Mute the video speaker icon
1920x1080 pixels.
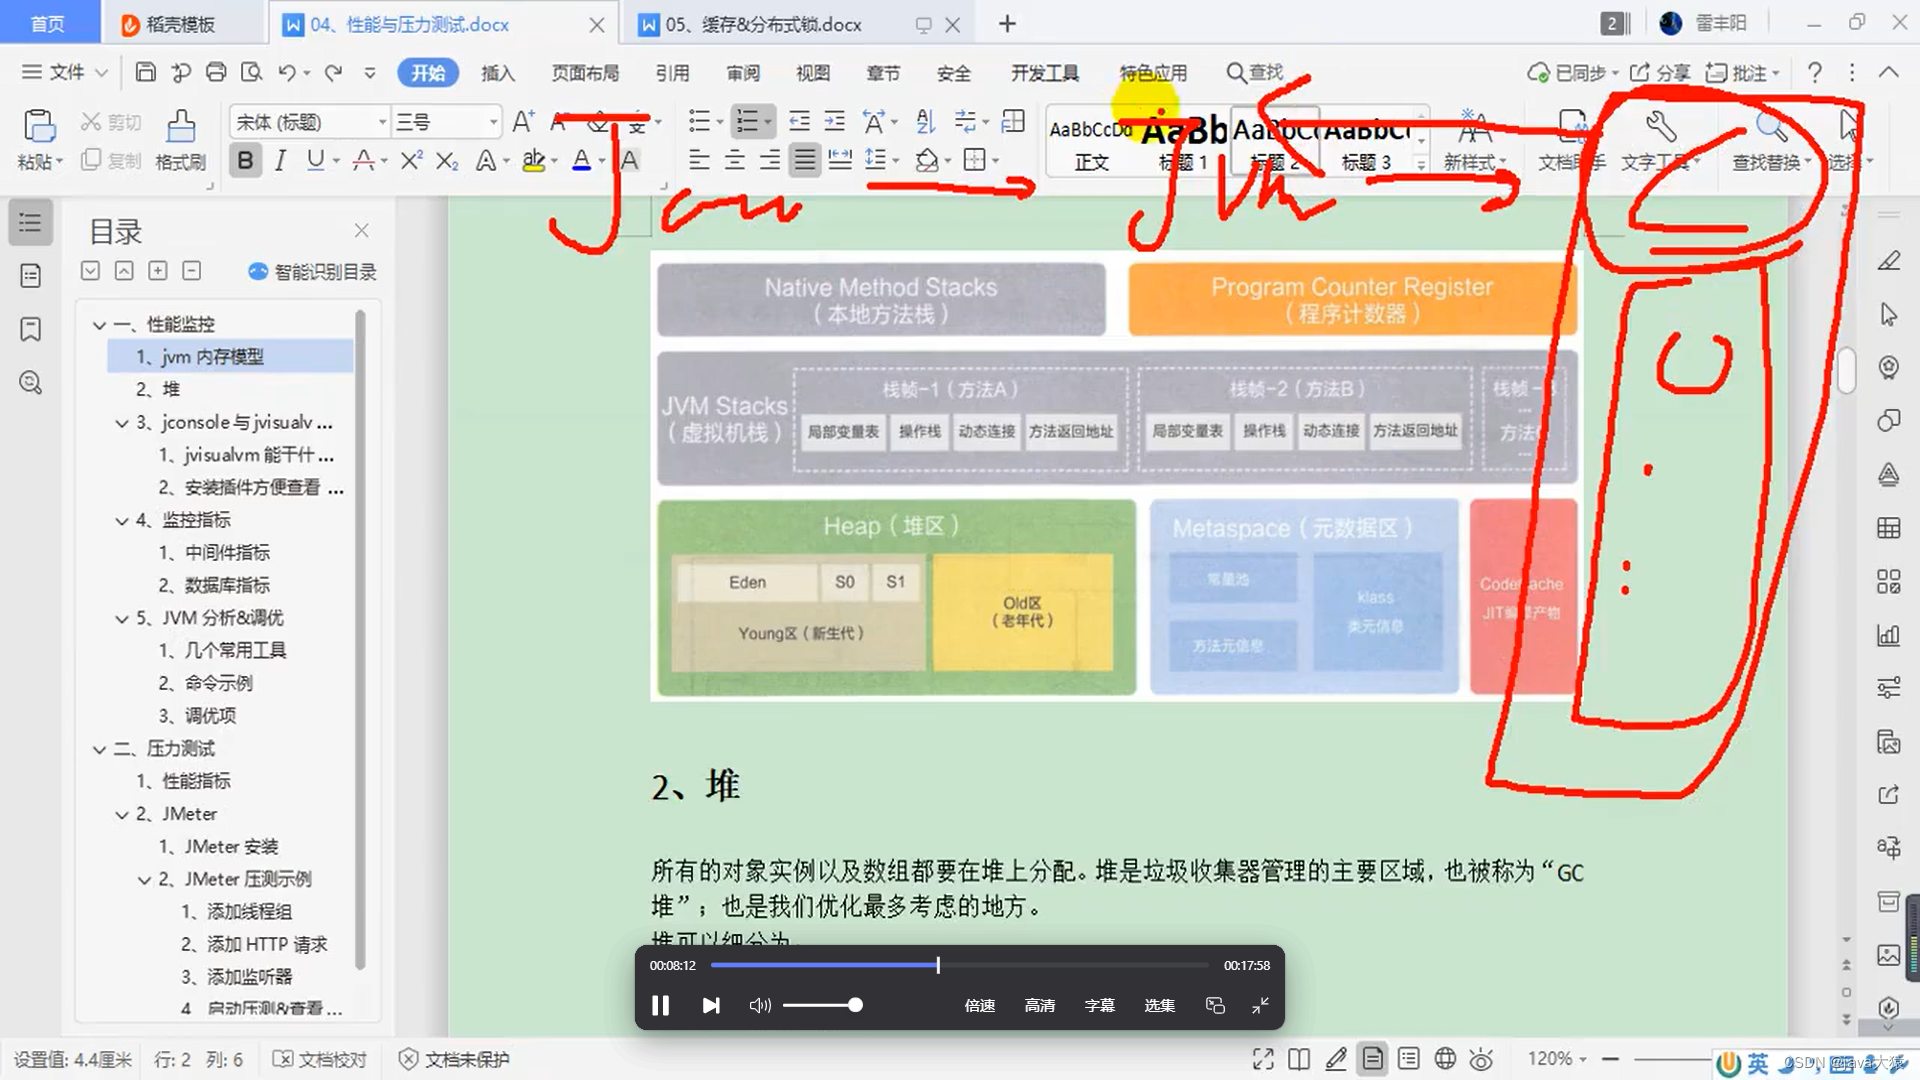coord(759,1005)
